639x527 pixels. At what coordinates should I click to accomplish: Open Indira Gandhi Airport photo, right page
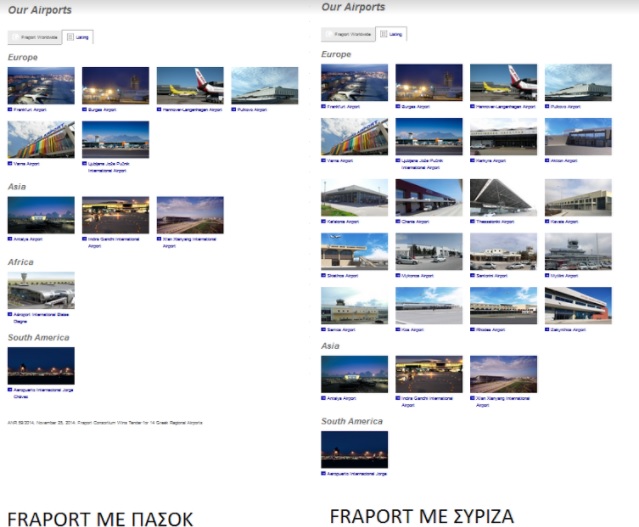[429, 374]
